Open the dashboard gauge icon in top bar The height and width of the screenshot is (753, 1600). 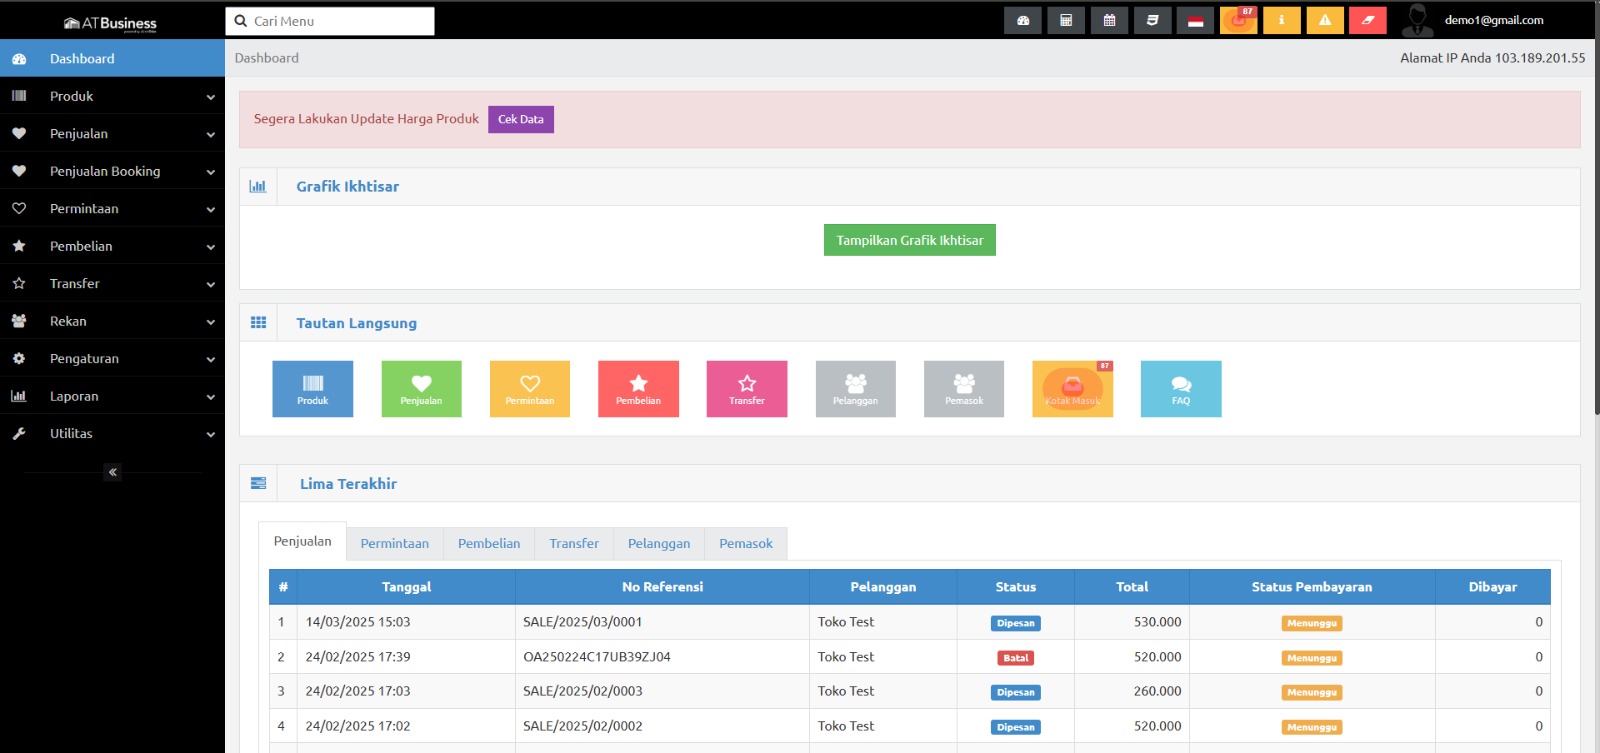(x=1022, y=20)
